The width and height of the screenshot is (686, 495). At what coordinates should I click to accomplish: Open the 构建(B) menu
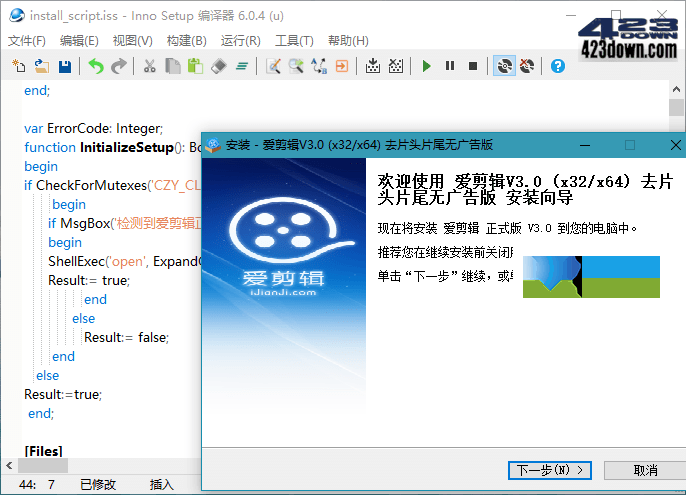(x=187, y=41)
